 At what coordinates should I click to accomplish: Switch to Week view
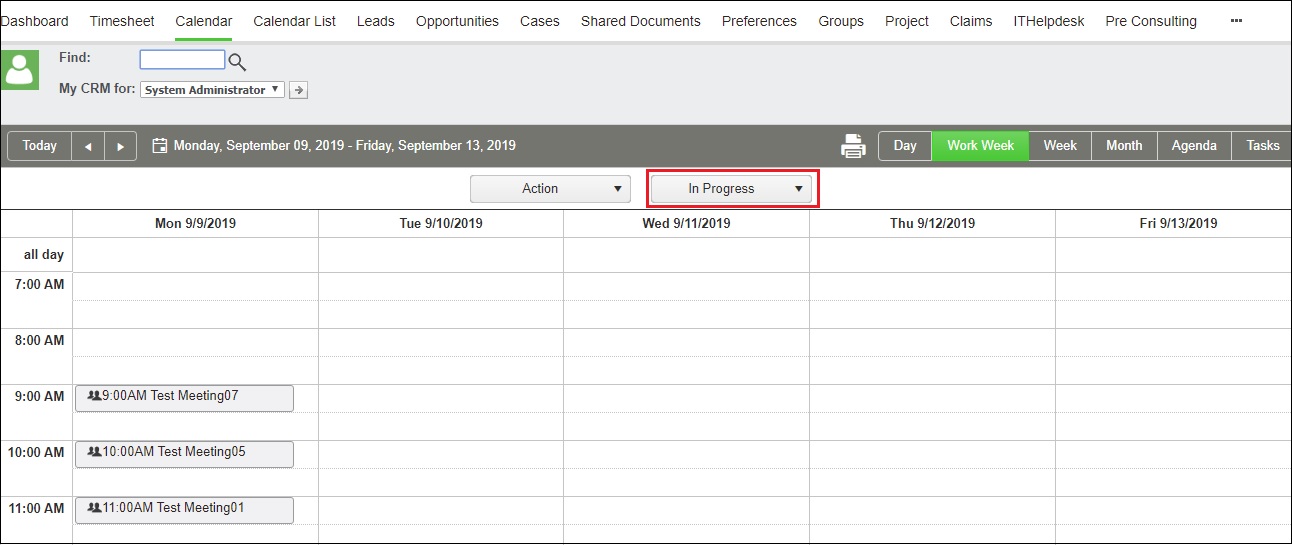tap(1060, 146)
